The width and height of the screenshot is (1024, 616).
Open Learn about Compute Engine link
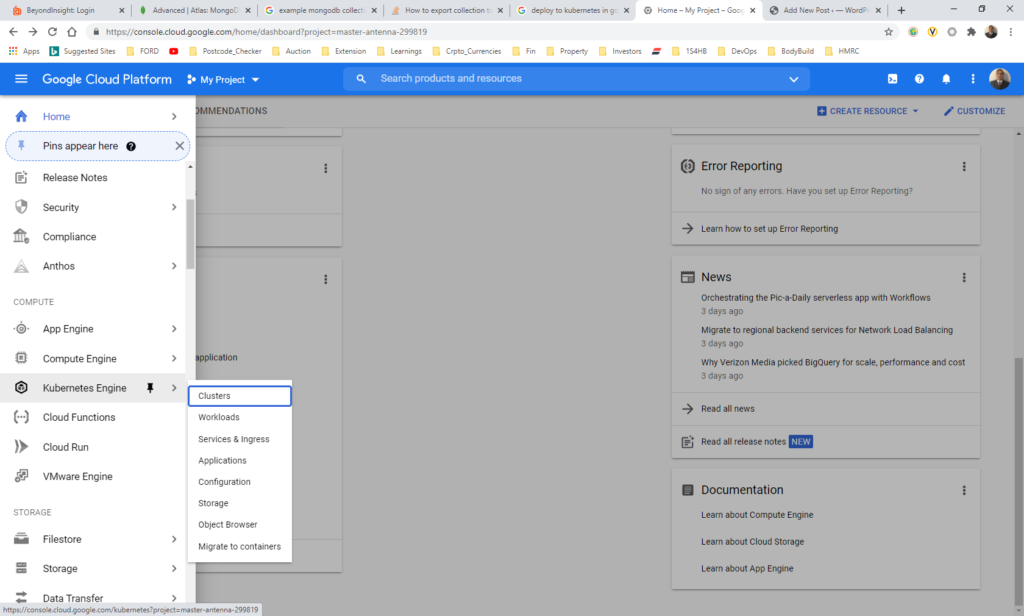pyautogui.click(x=757, y=515)
